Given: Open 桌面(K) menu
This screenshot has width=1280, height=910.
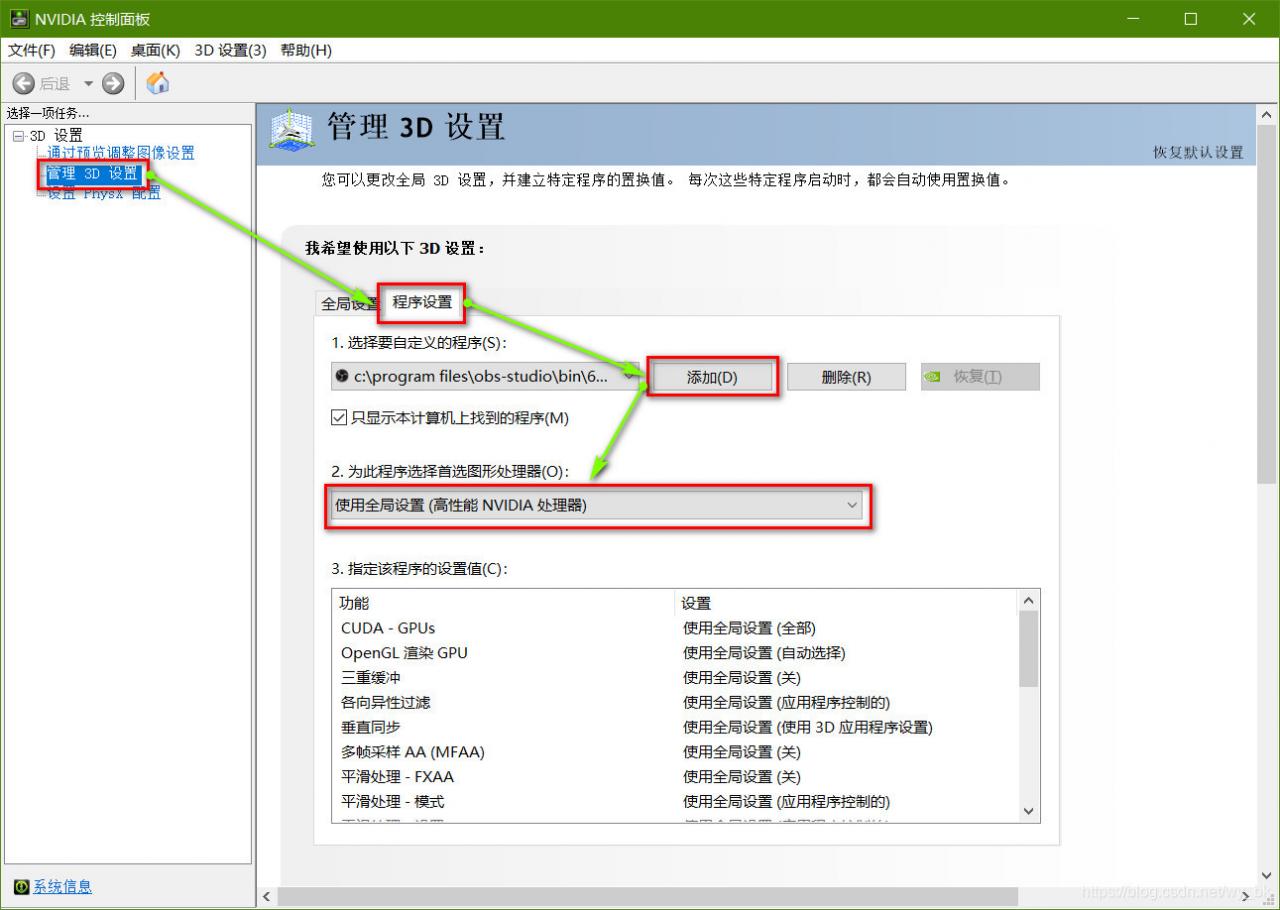Looking at the screenshot, I should tap(155, 50).
